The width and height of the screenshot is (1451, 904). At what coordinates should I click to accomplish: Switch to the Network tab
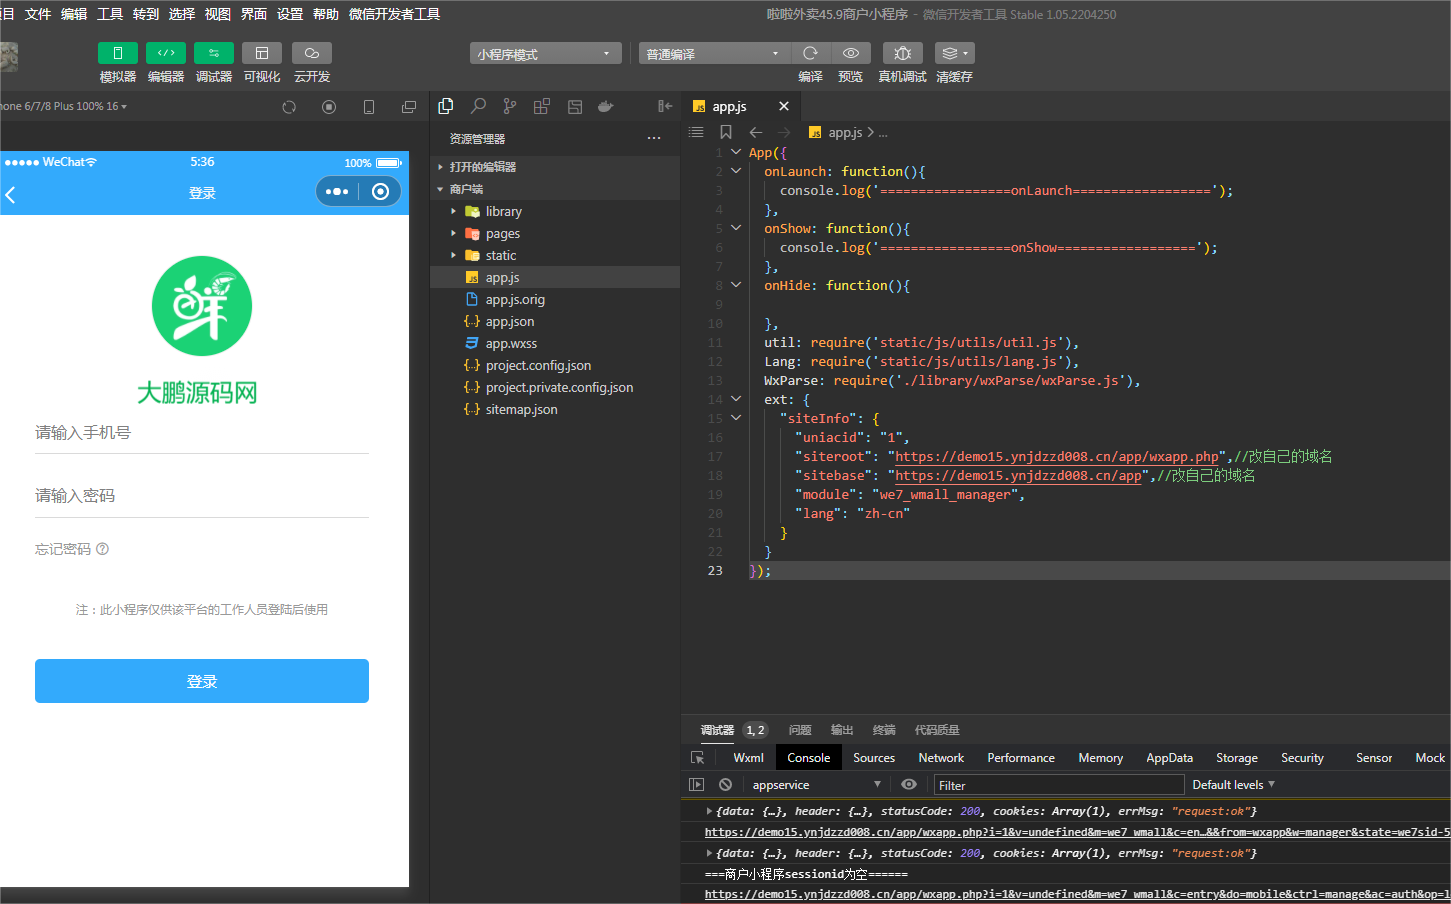[940, 758]
